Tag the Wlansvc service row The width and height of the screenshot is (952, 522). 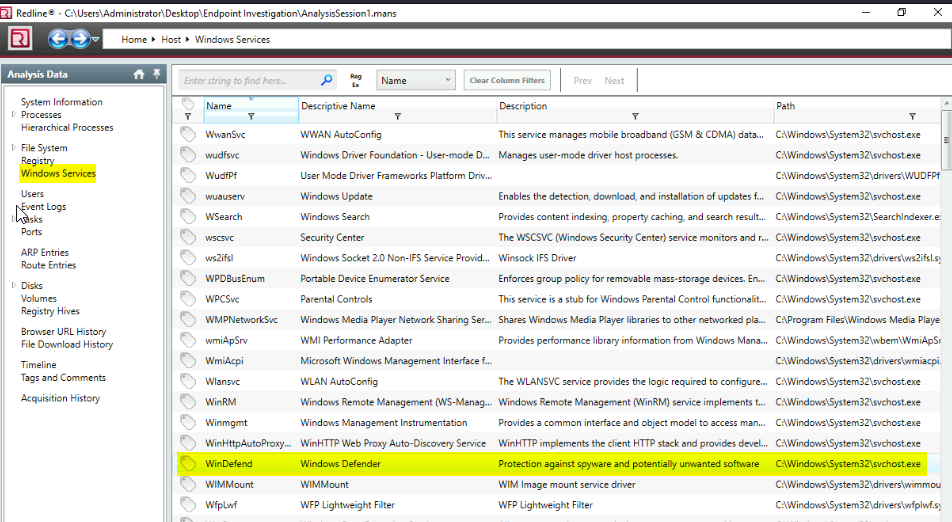[x=188, y=381]
